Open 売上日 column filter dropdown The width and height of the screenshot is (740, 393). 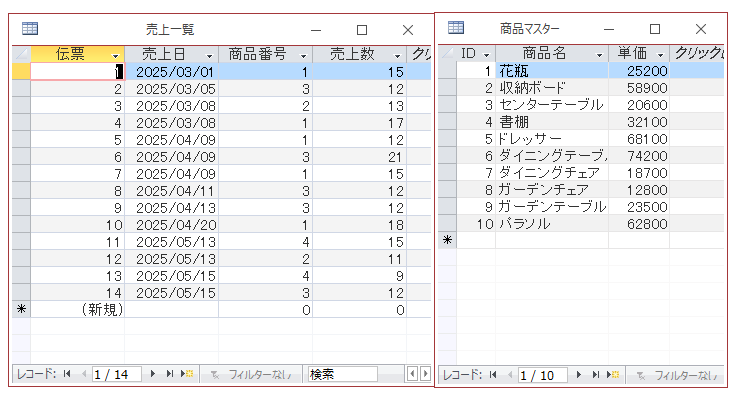(210, 56)
